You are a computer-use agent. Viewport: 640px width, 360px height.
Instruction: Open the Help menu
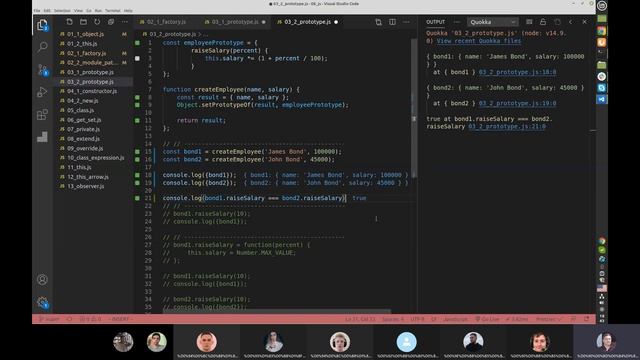pyautogui.click(x=128, y=11)
